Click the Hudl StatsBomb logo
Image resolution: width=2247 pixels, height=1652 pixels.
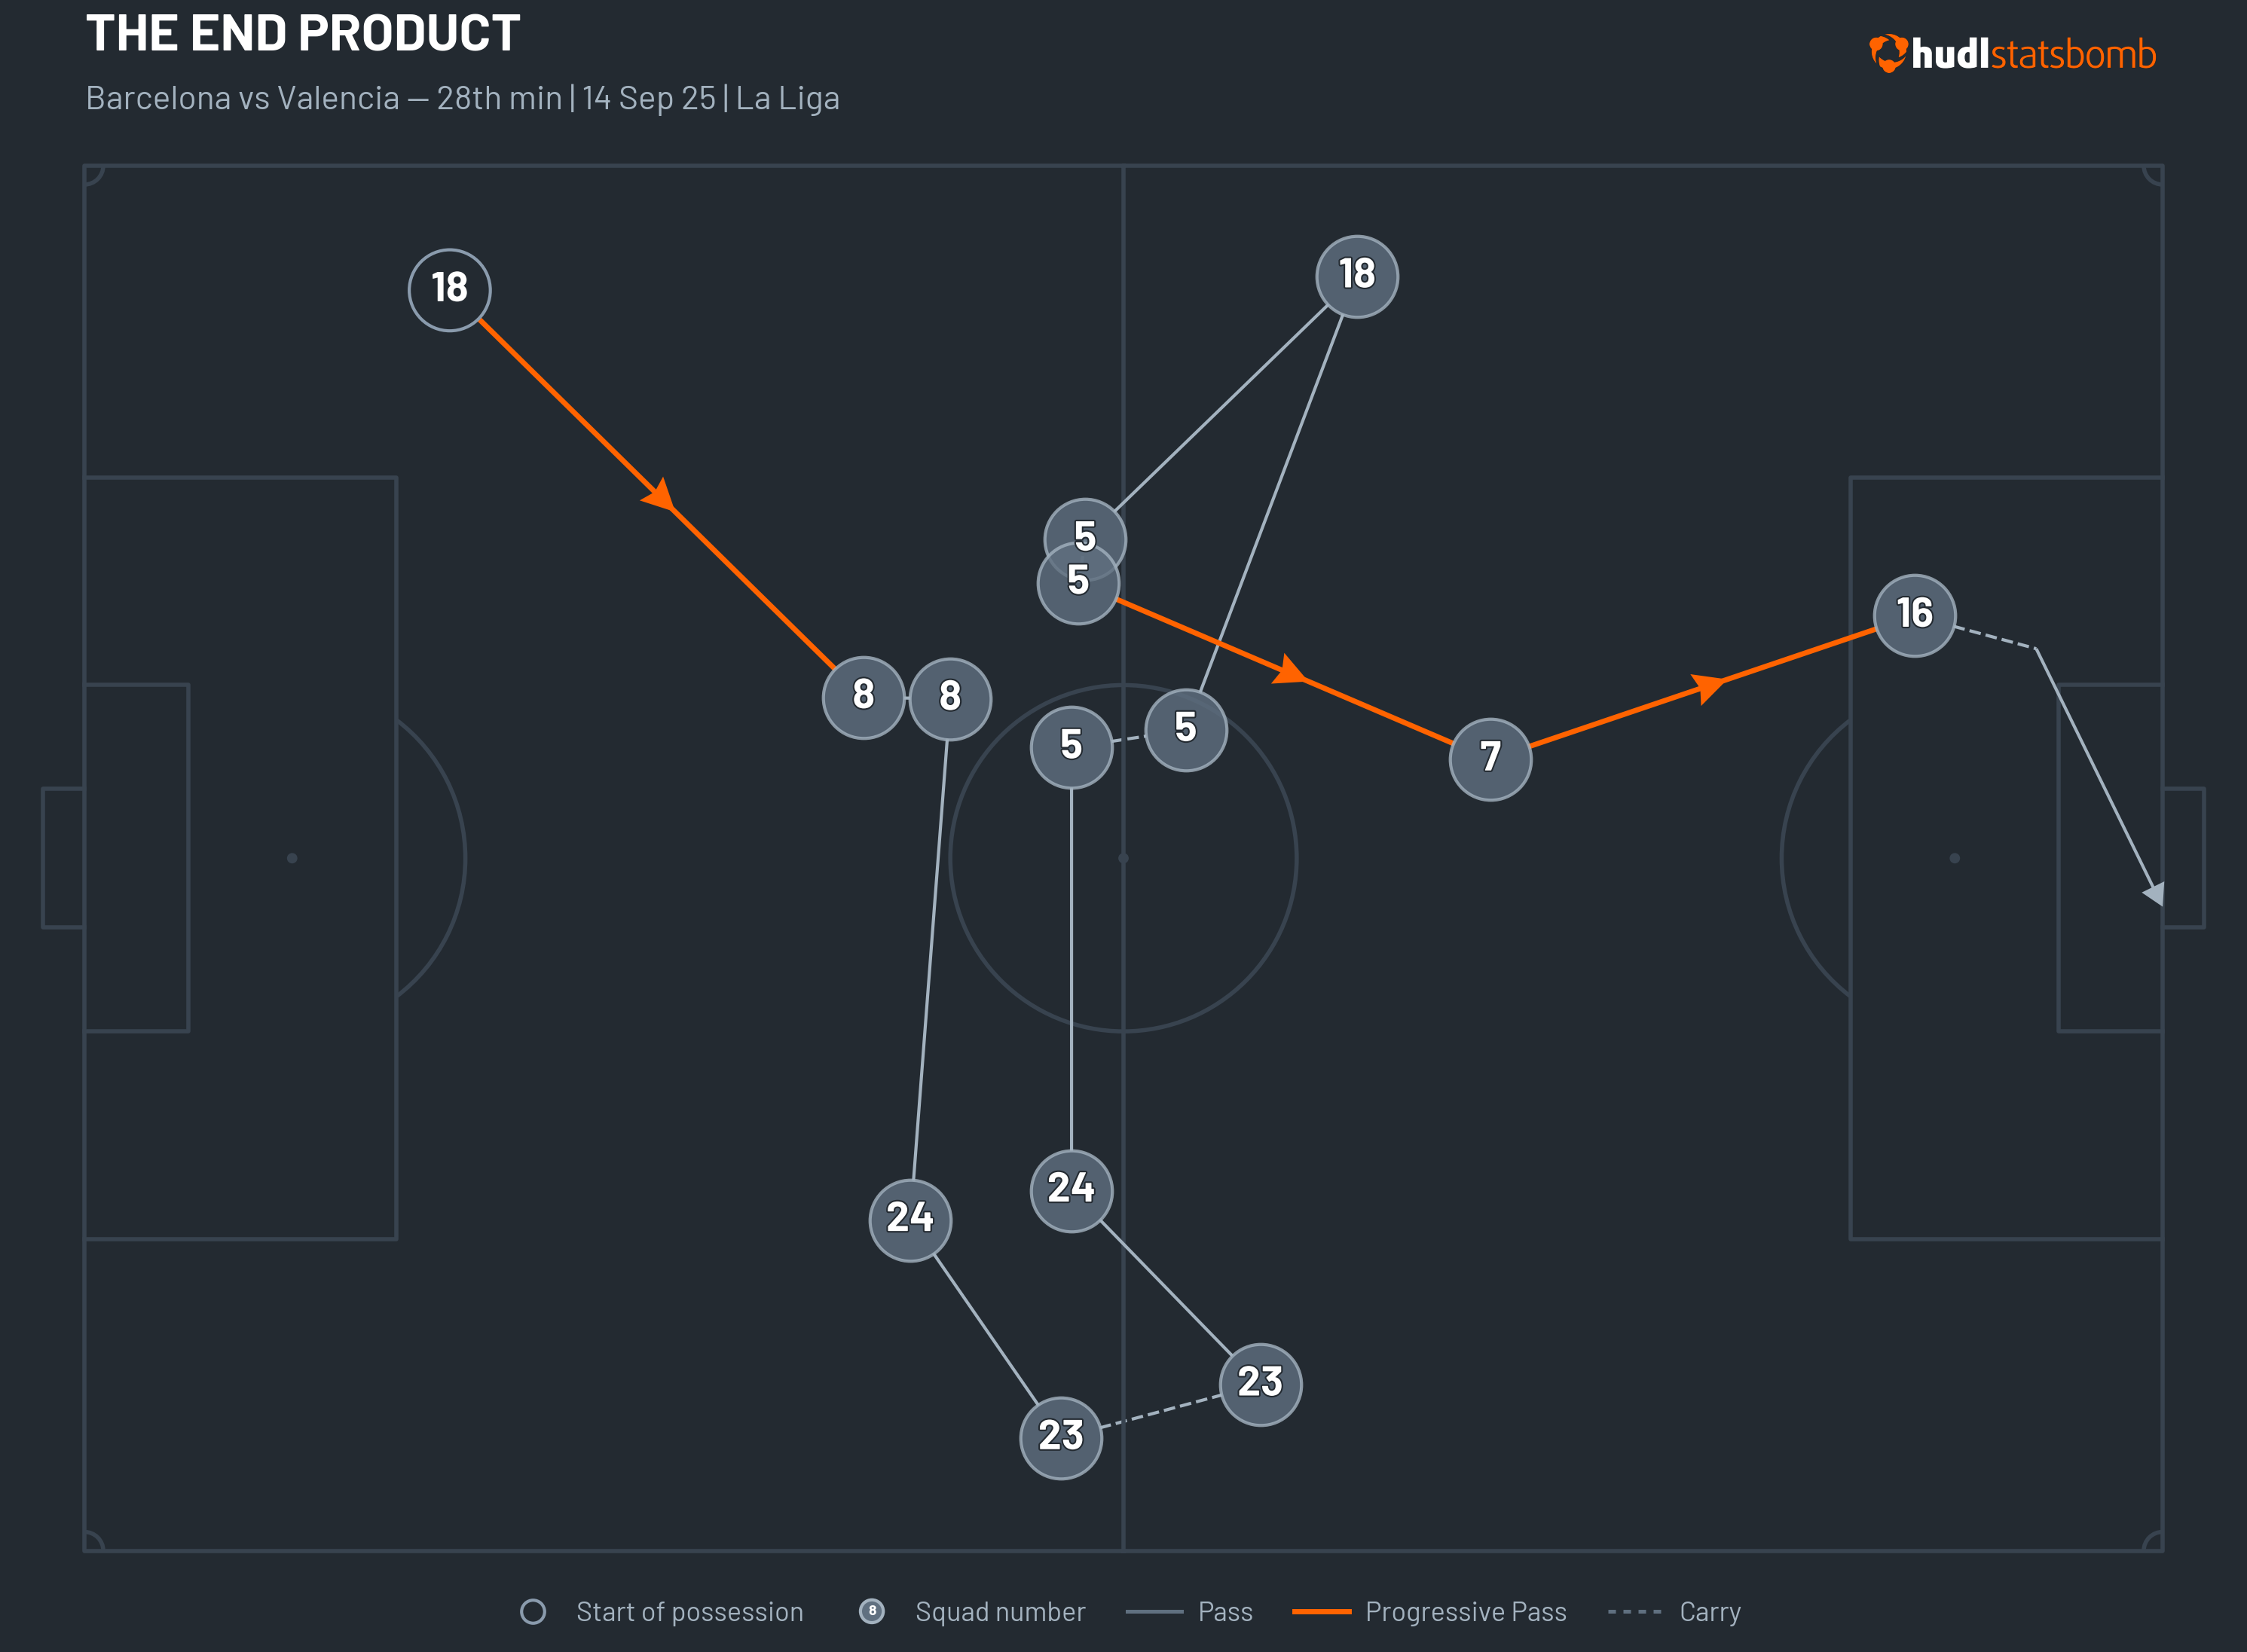pos(2012,54)
